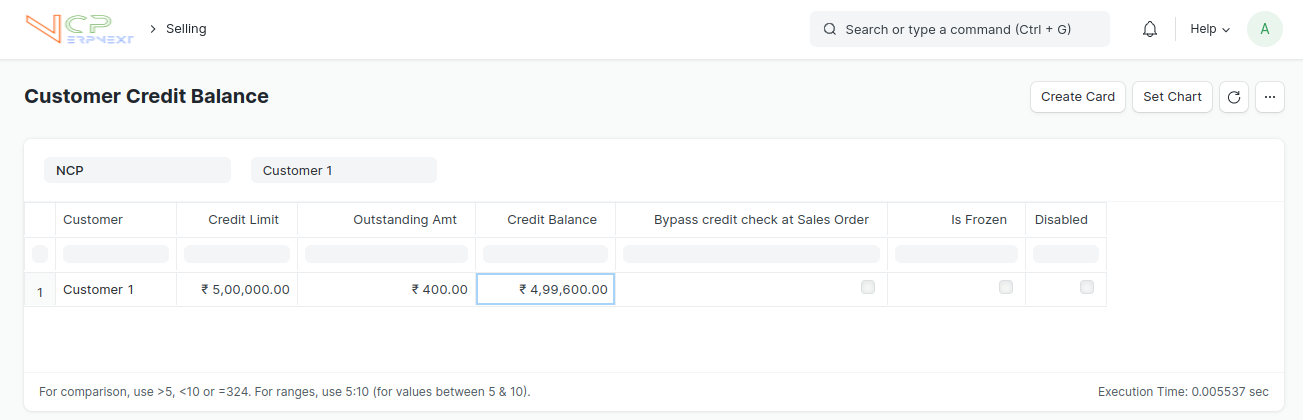Open the notifications bell

click(1150, 29)
